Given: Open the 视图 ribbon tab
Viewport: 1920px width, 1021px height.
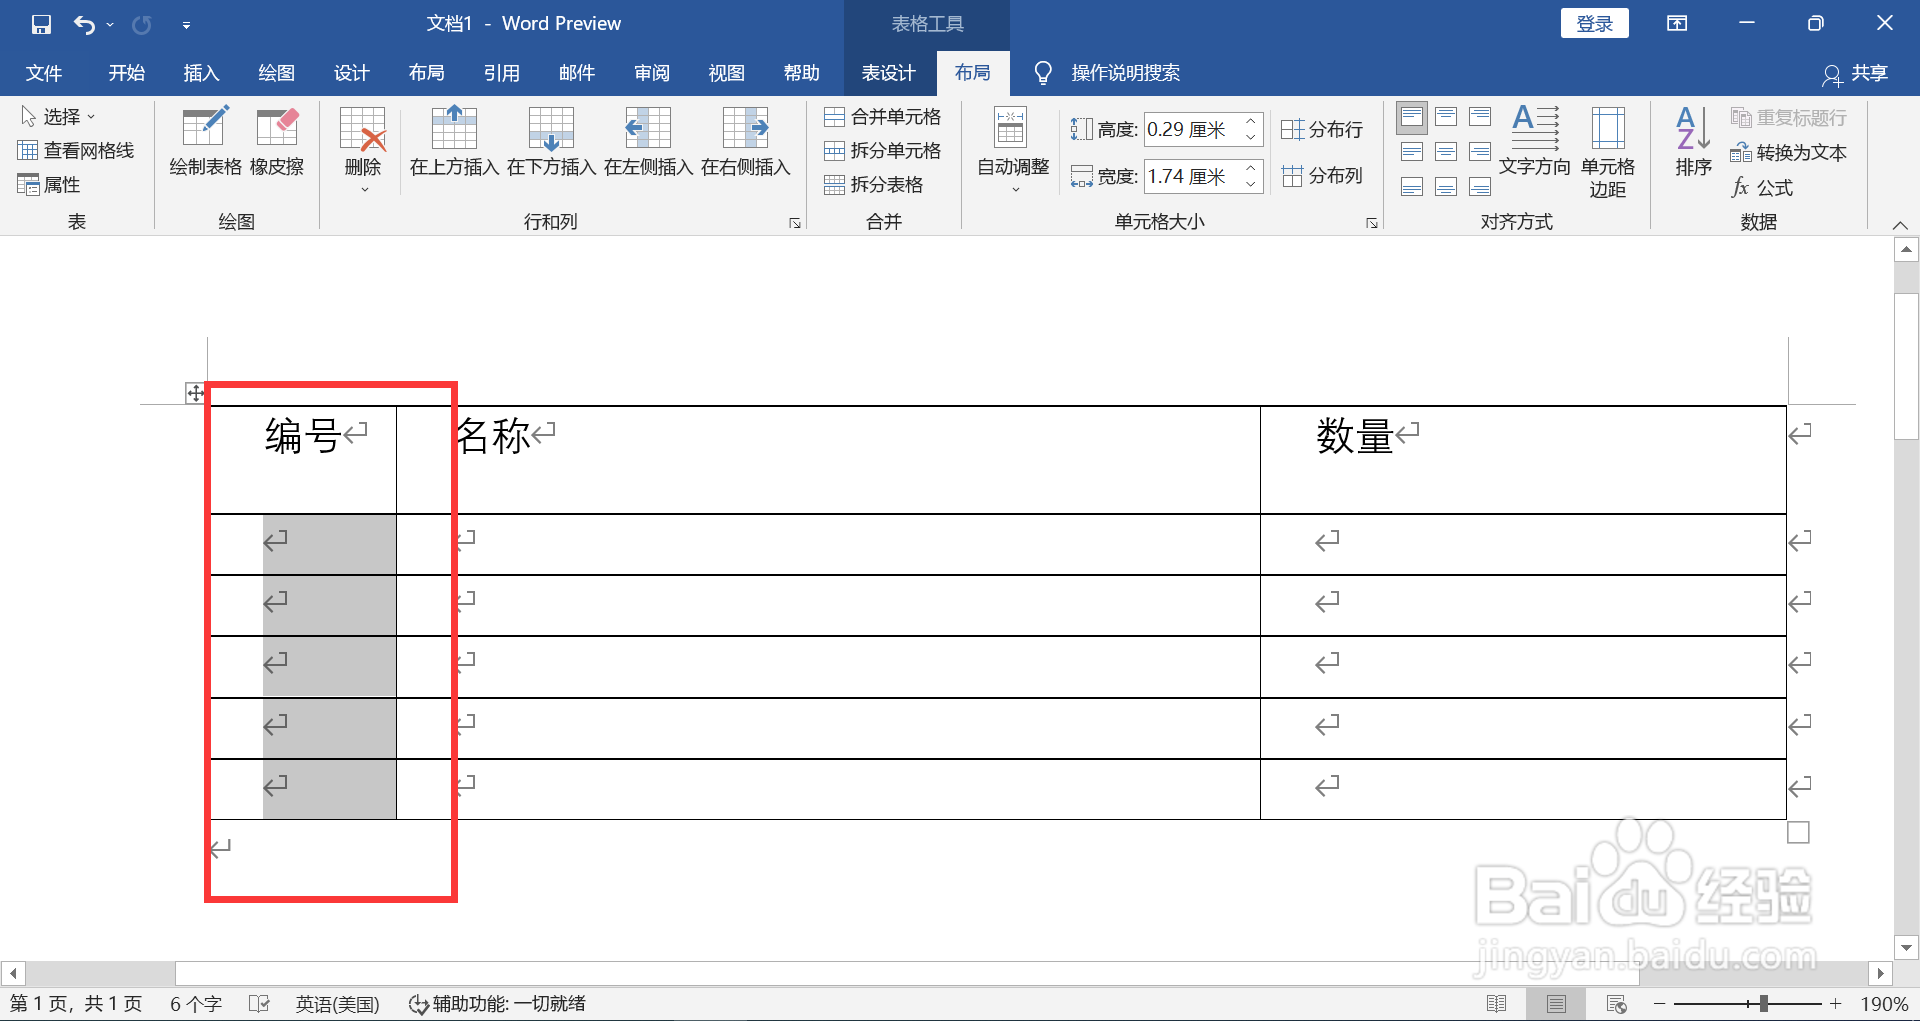Looking at the screenshot, I should [726, 72].
